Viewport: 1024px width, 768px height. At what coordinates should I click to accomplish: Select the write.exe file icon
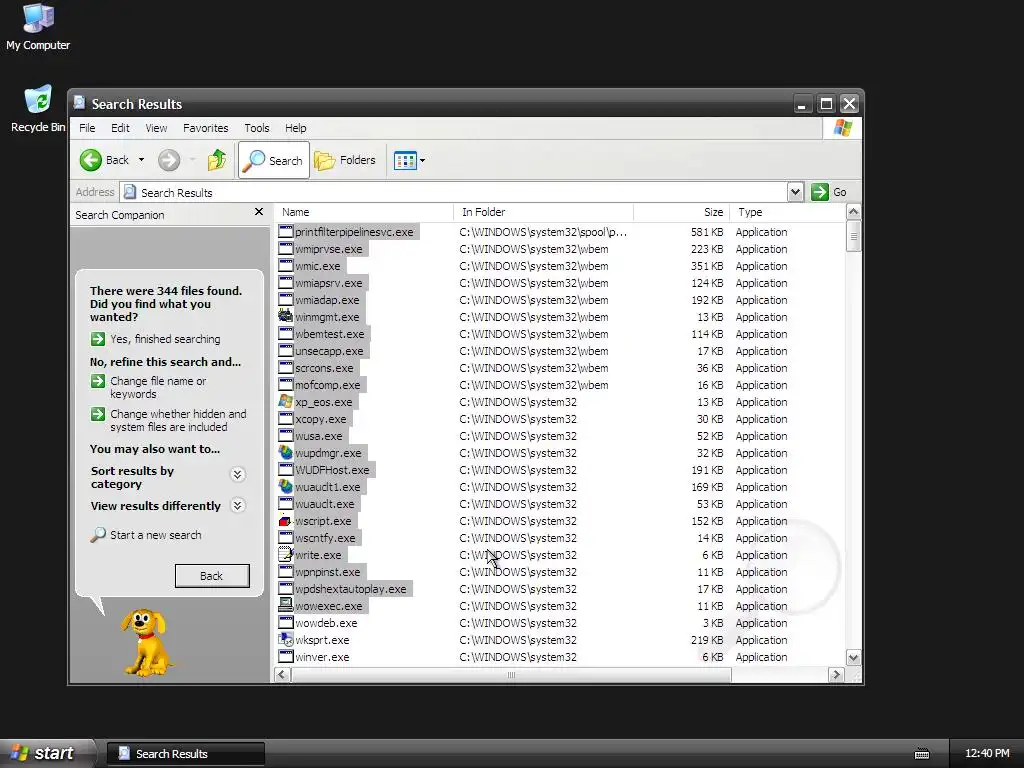(x=285, y=554)
